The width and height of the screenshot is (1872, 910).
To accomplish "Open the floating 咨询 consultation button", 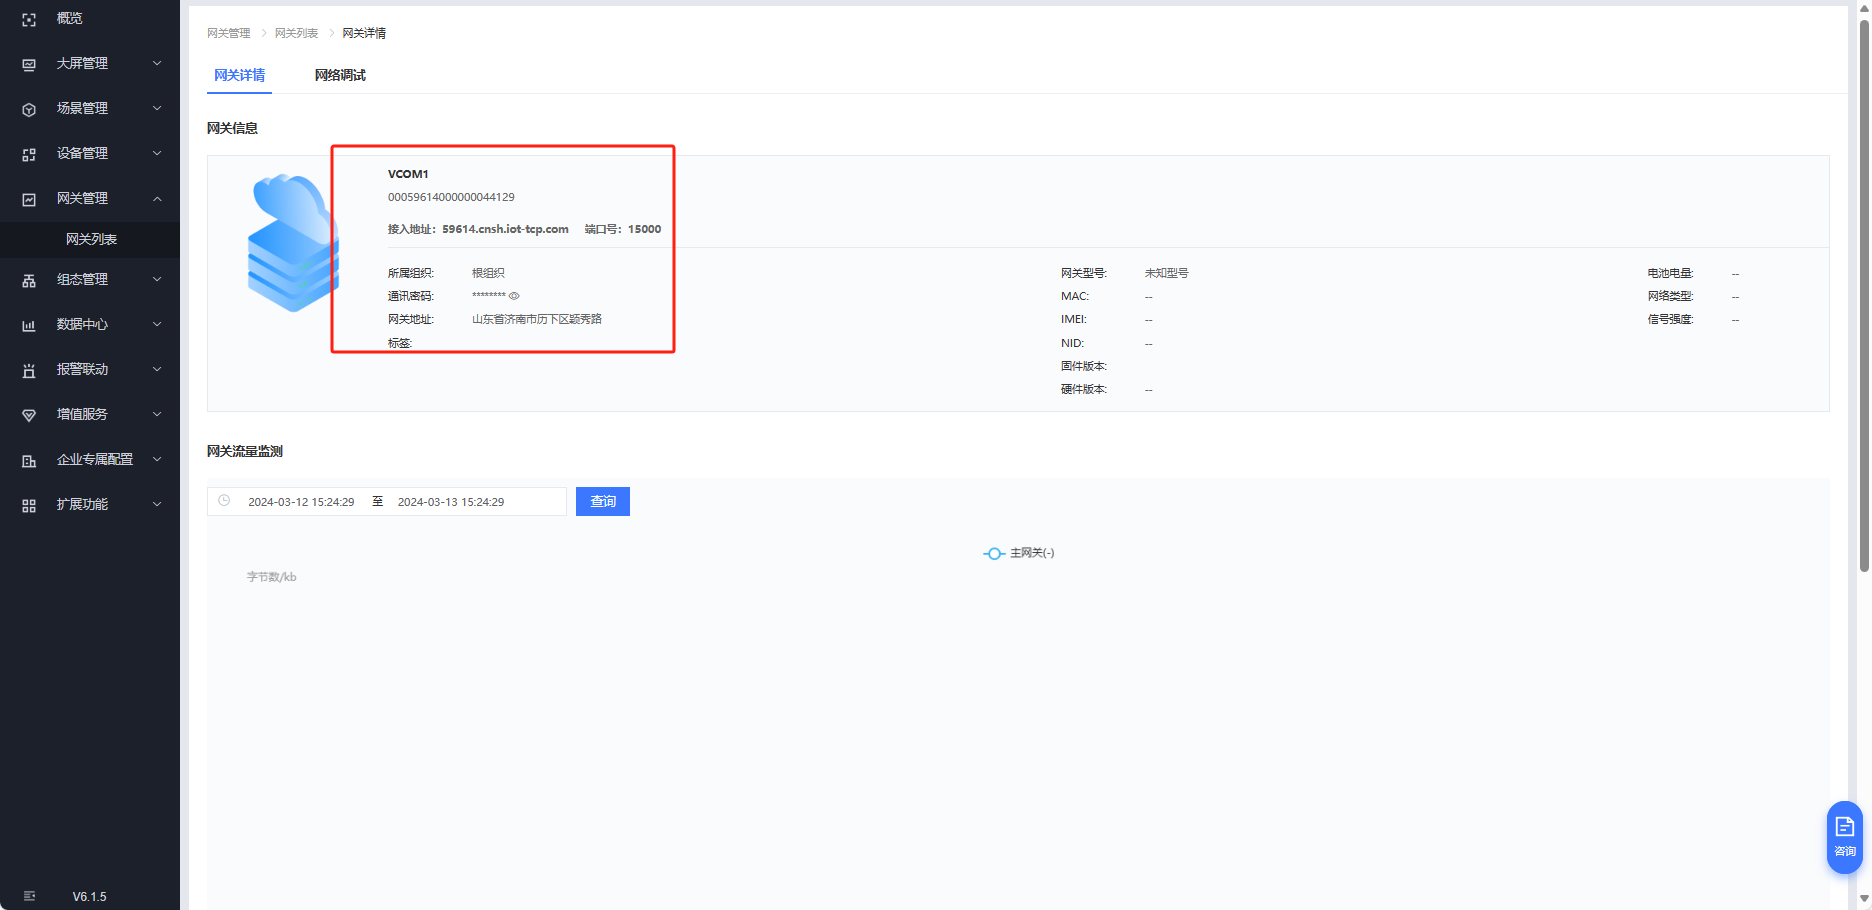I will point(1844,837).
